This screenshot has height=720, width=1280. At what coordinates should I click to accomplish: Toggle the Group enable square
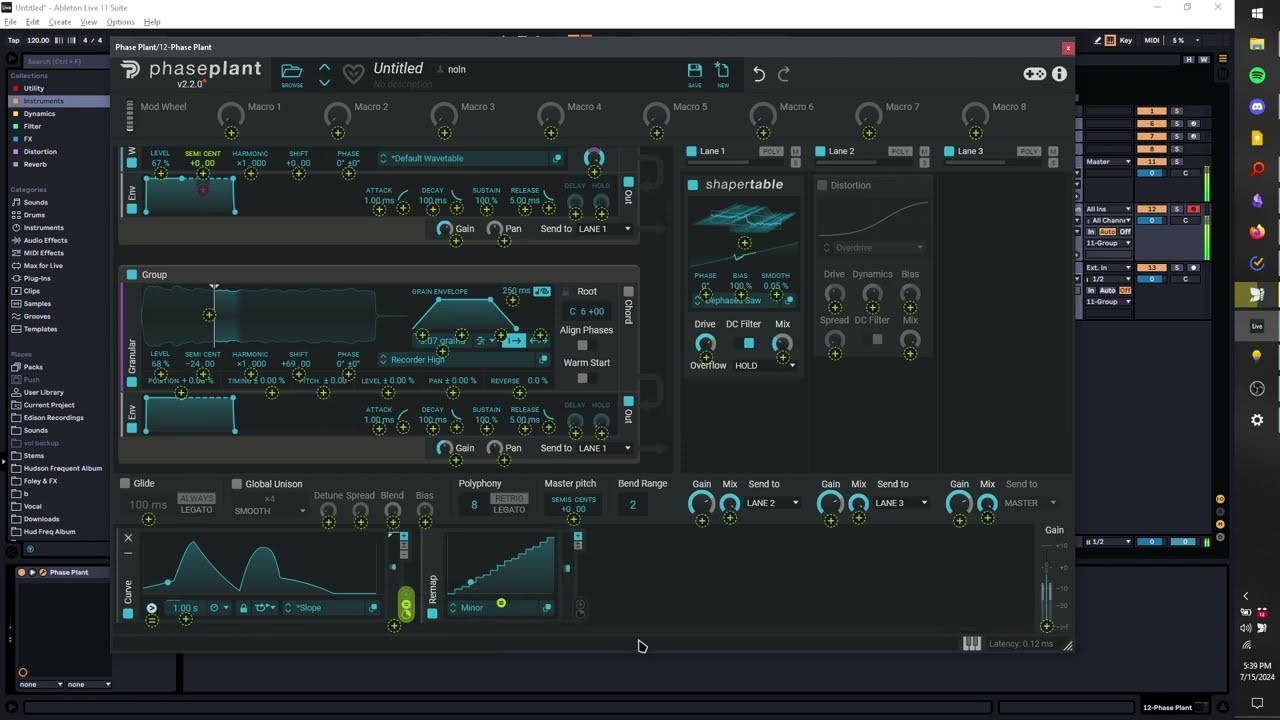[131, 274]
